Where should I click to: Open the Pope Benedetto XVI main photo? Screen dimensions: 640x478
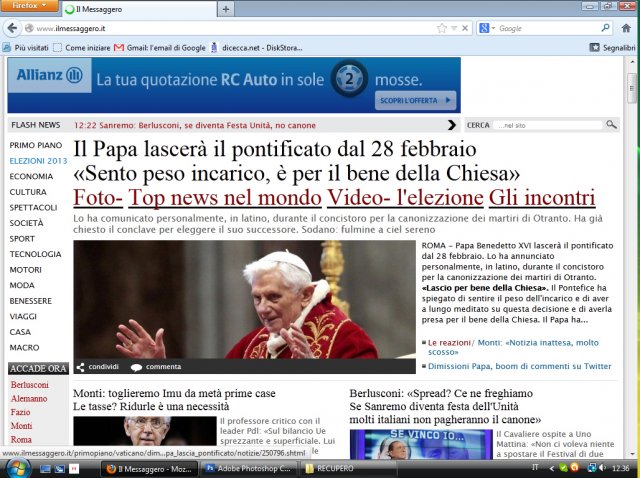pos(244,300)
